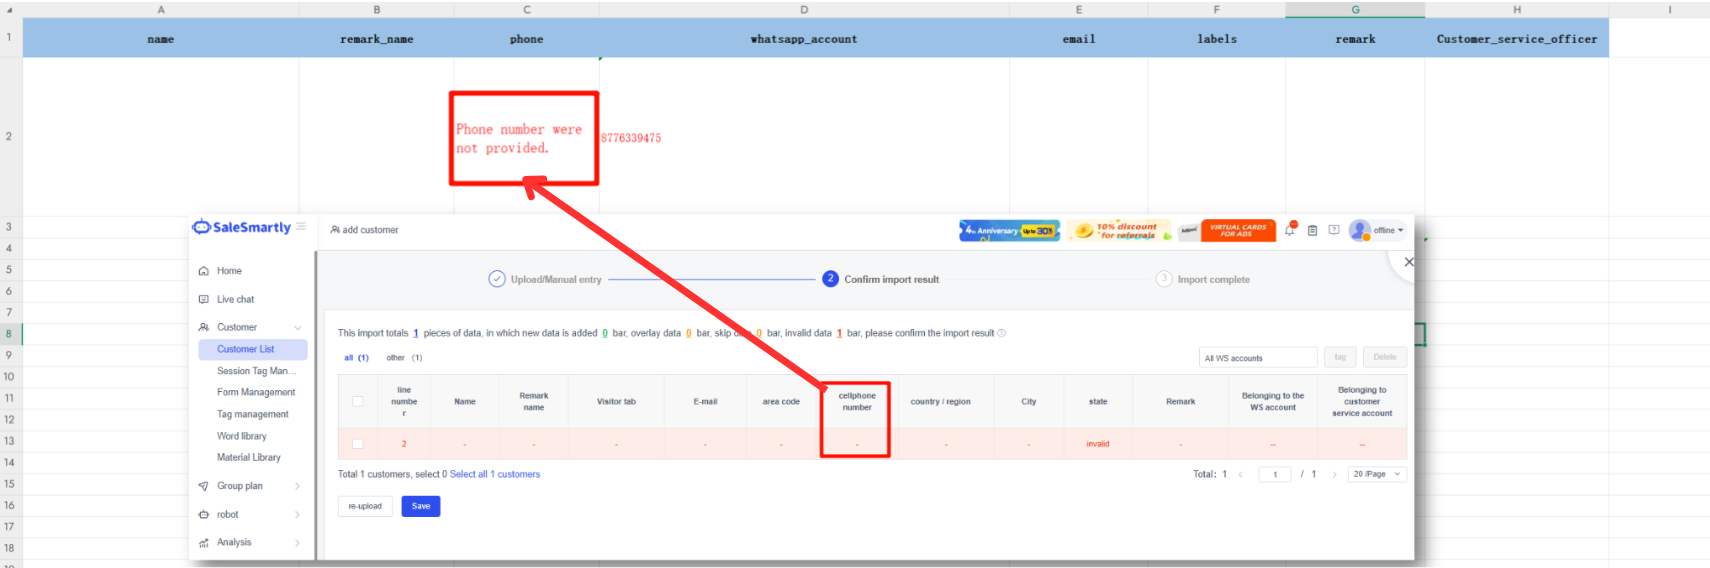Image resolution: width=1710 pixels, height=568 pixels.
Task: Expand the Group plan chevron
Action: point(297,486)
